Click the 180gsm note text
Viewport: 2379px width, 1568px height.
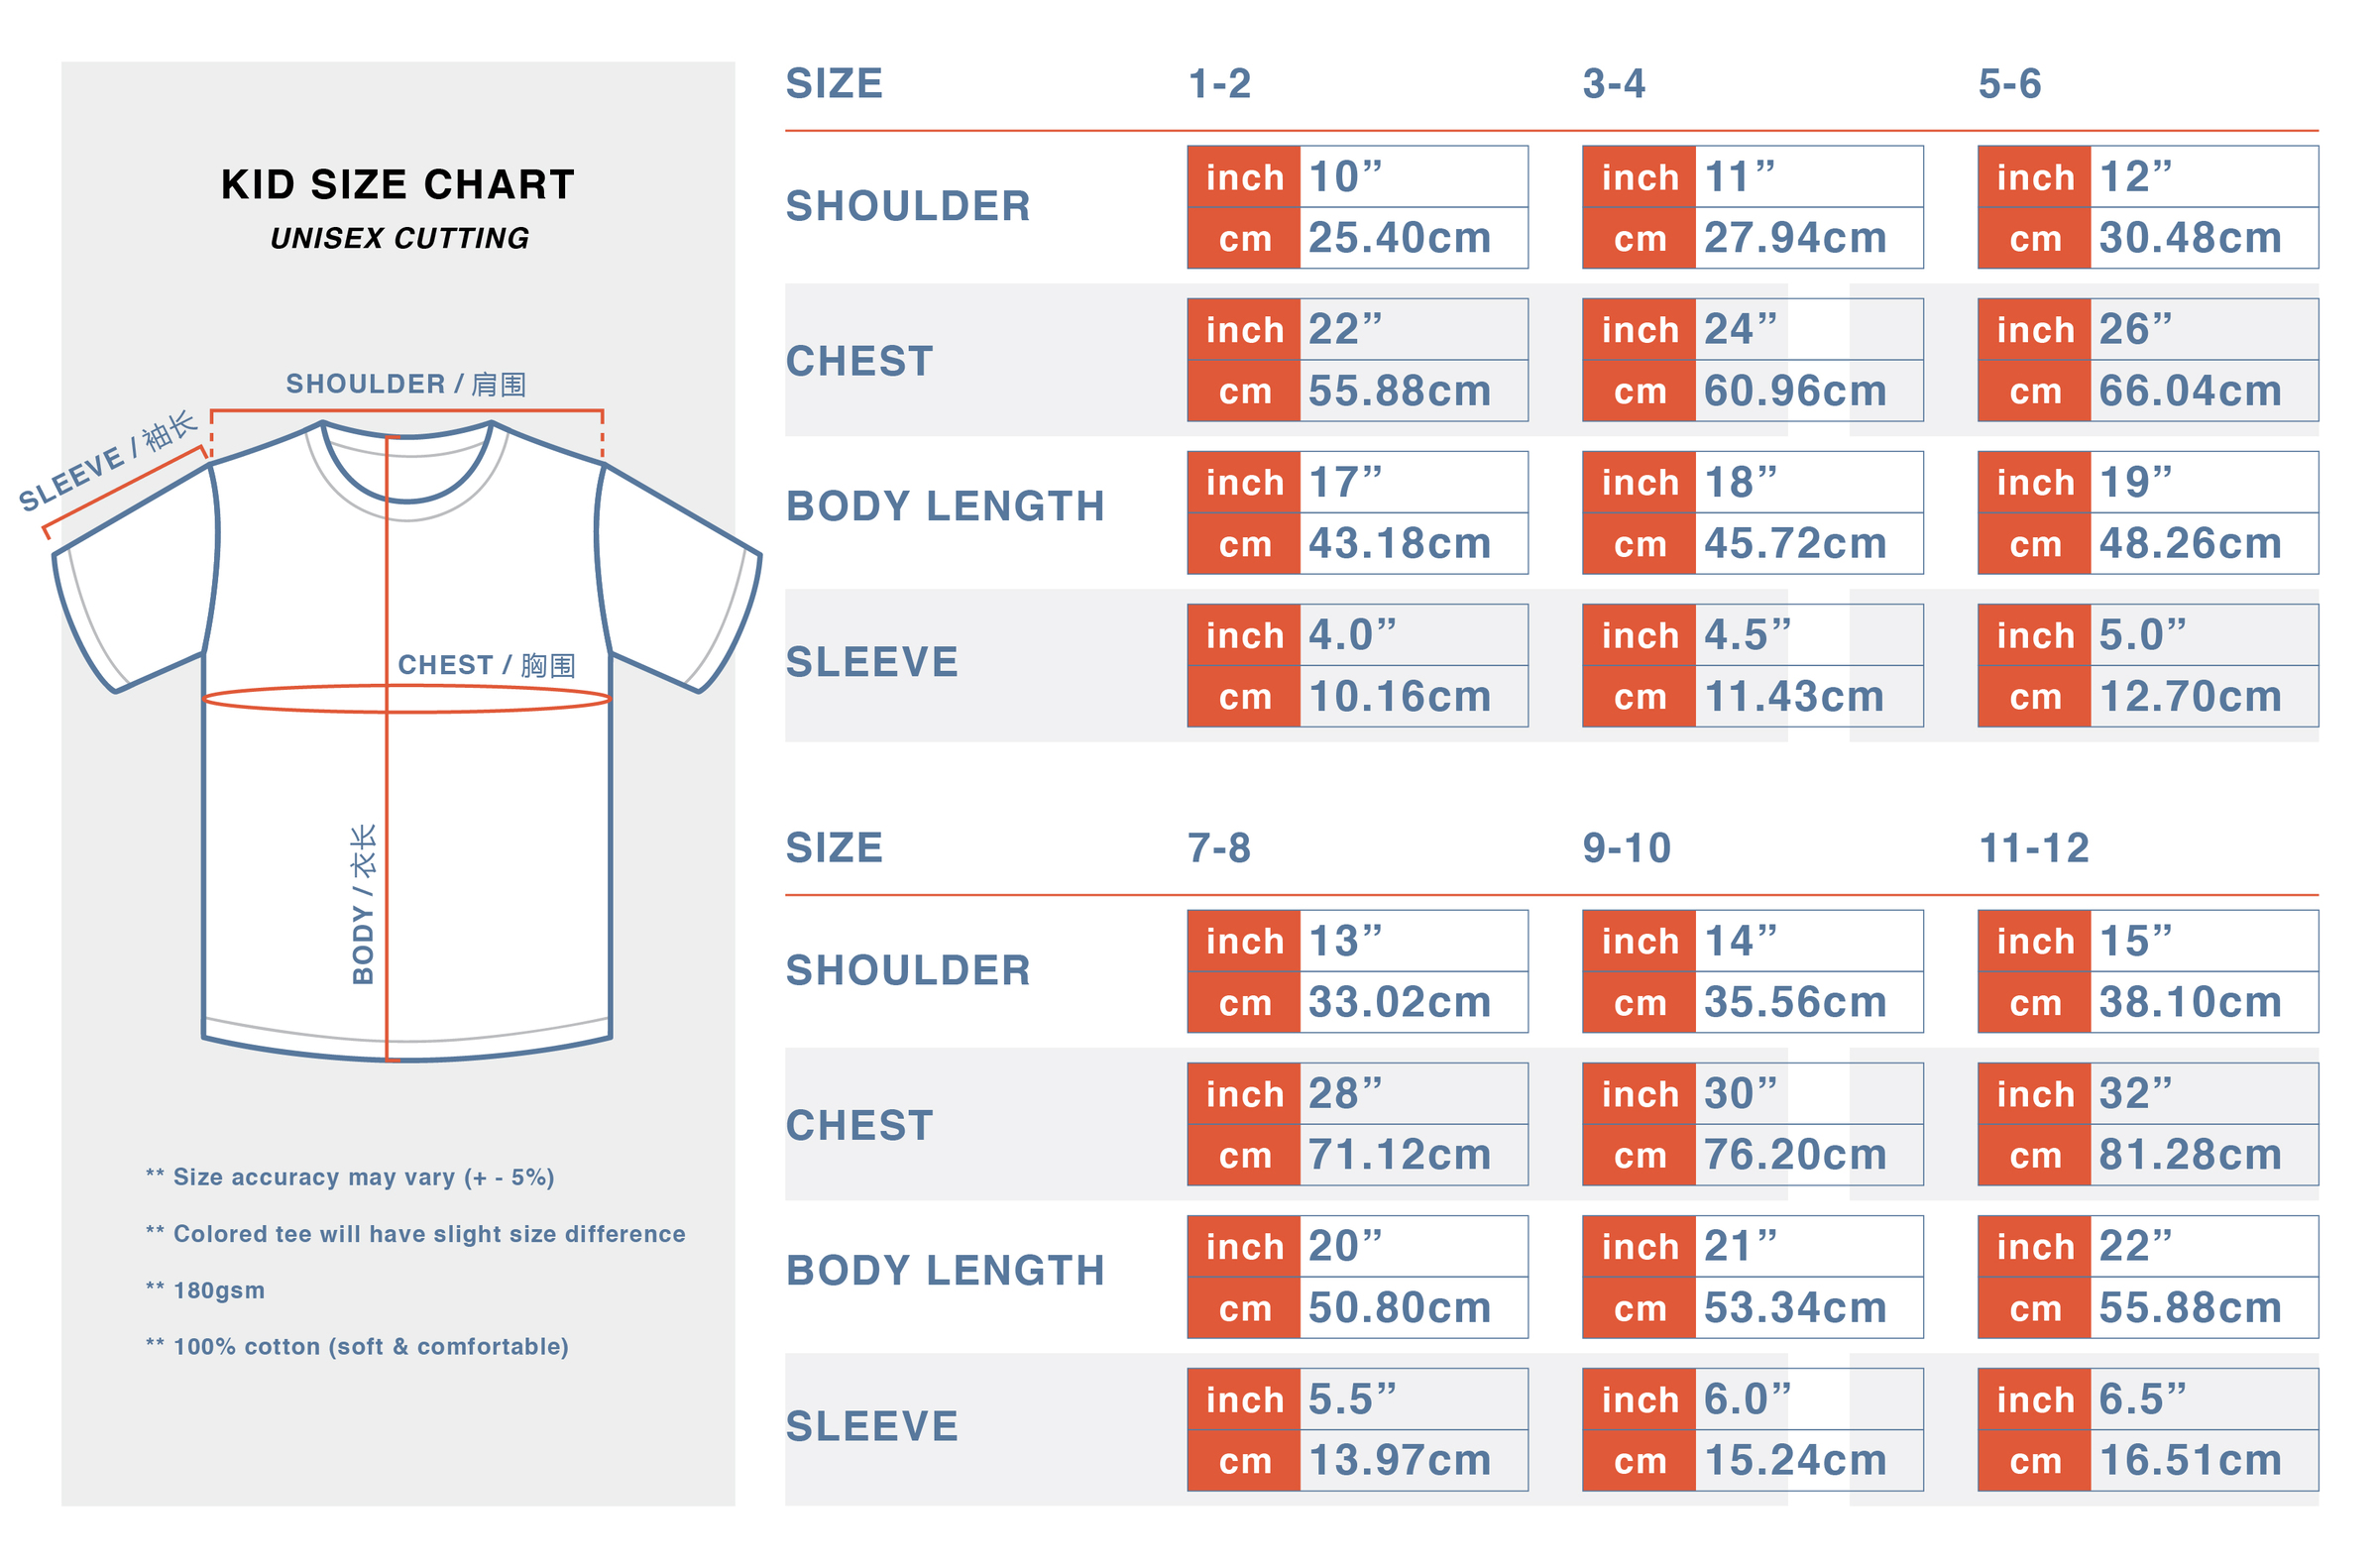coord(219,1290)
